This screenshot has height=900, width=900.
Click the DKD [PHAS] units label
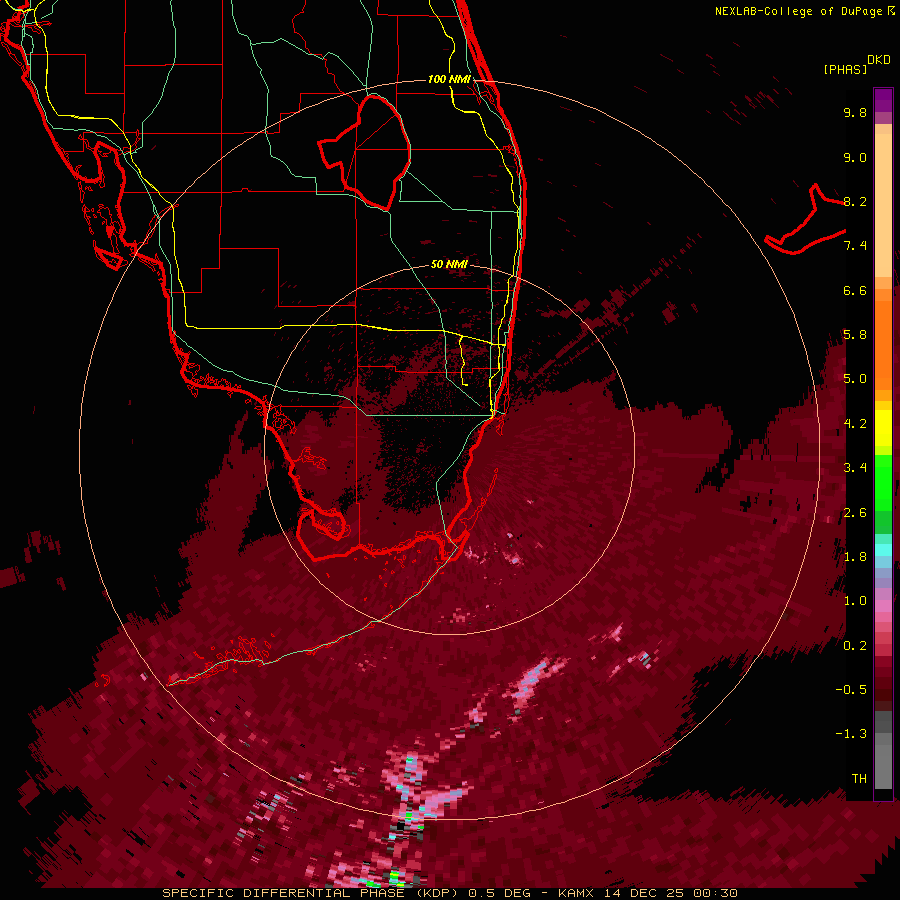click(x=856, y=64)
